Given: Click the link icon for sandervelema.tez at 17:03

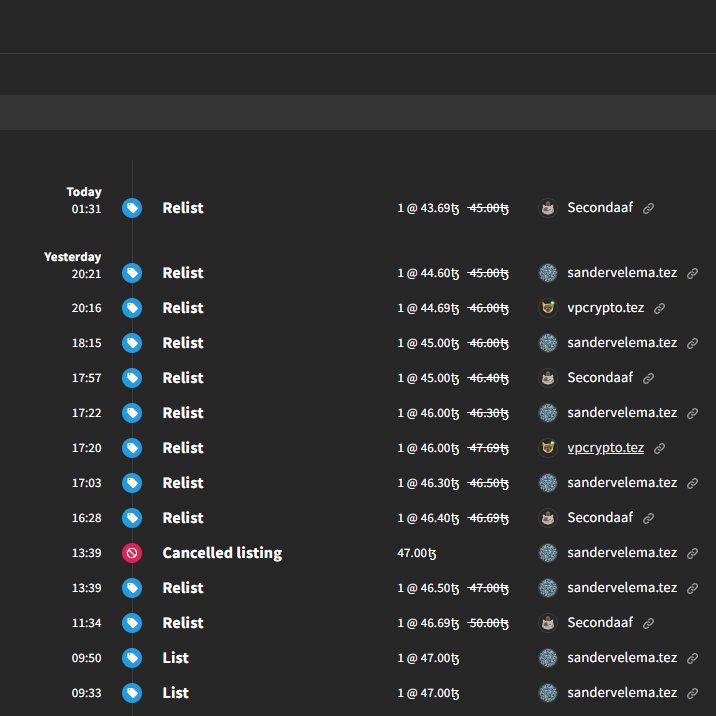Looking at the screenshot, I should point(692,484).
